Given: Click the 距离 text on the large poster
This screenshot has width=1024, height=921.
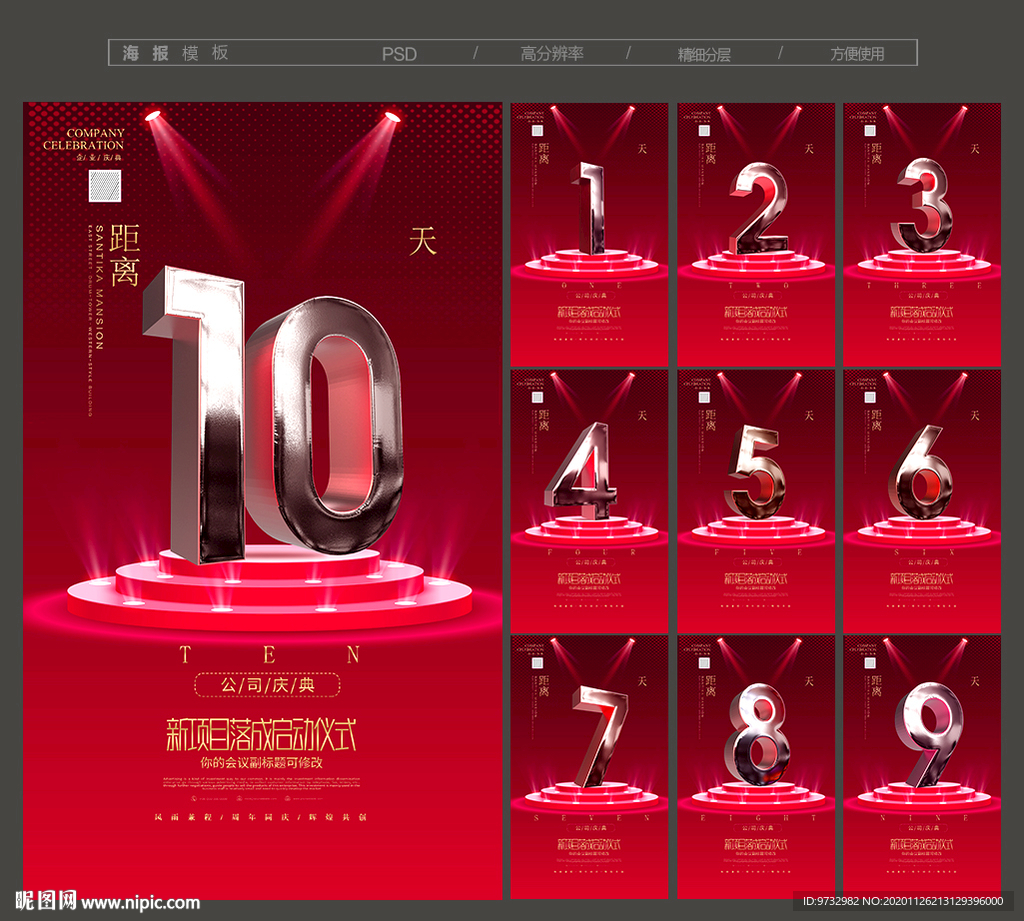Looking at the screenshot, I should point(124,255).
